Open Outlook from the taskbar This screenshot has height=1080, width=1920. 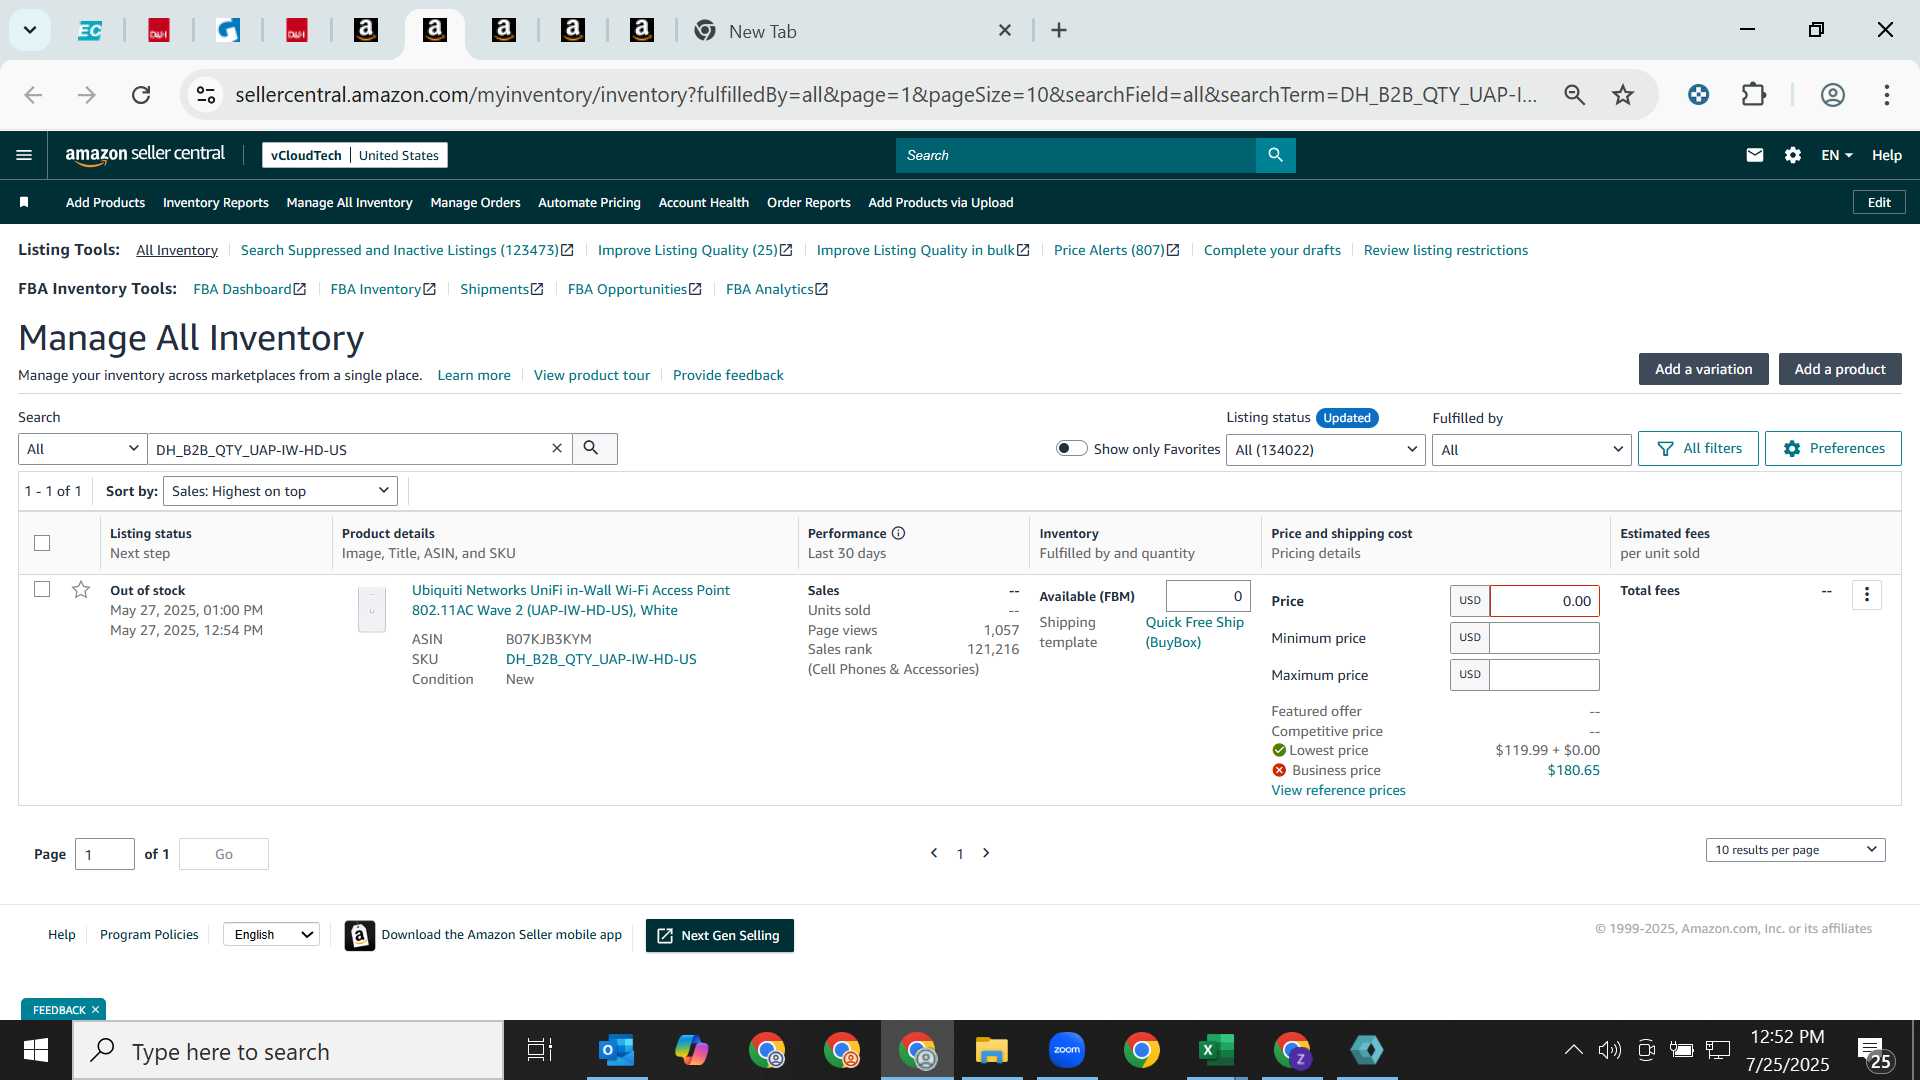coord(616,1051)
